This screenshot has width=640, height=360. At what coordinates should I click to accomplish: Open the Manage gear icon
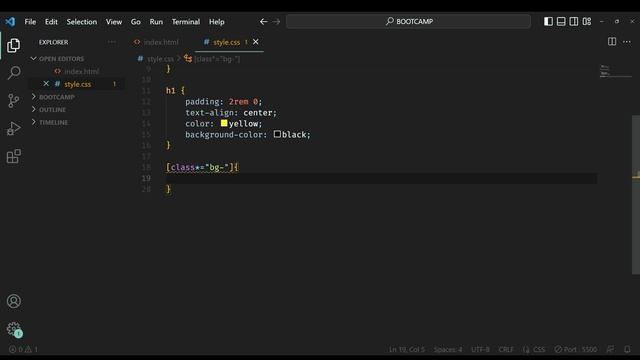tap(13, 329)
